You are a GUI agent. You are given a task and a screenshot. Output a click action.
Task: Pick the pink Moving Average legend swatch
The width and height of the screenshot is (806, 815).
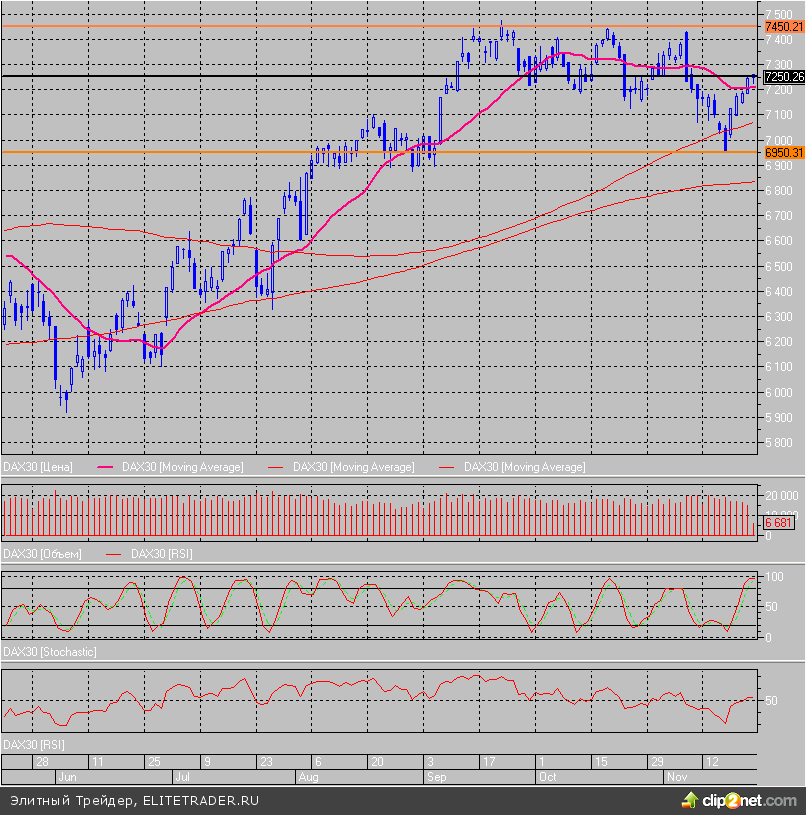[x=106, y=467]
